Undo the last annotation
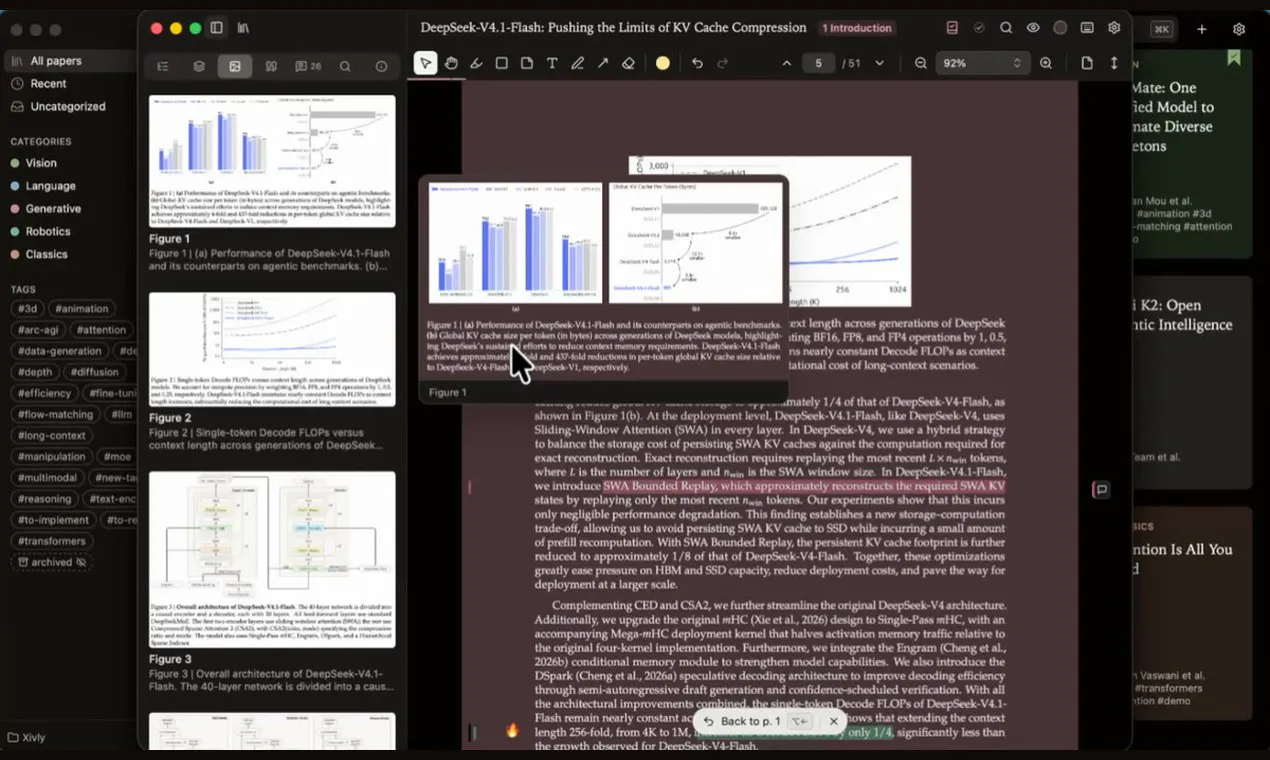 pyautogui.click(x=697, y=63)
